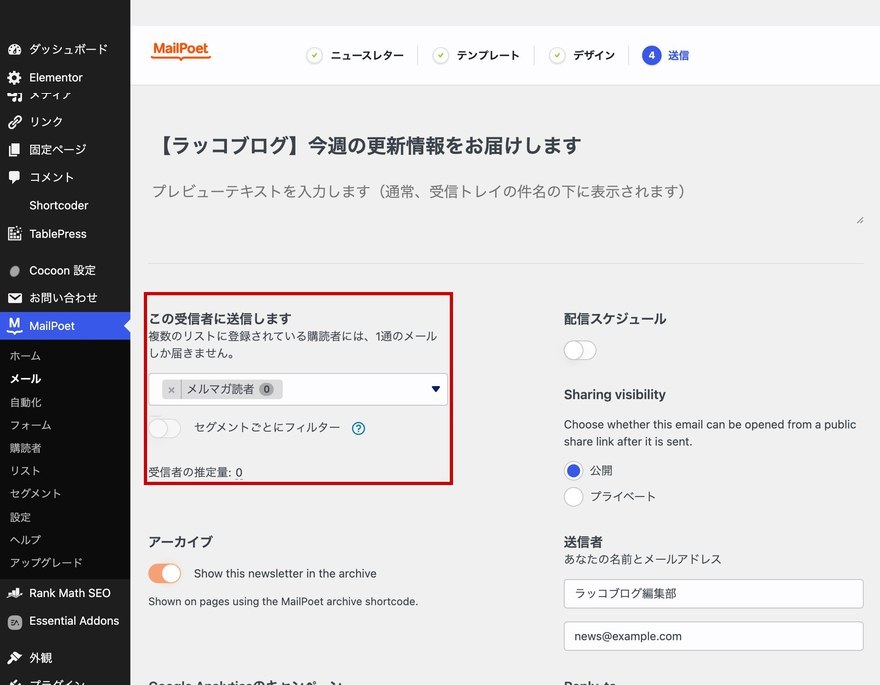The height and width of the screenshot is (685, 880).
Task: Go to the テンプレート step
Action: [488, 56]
